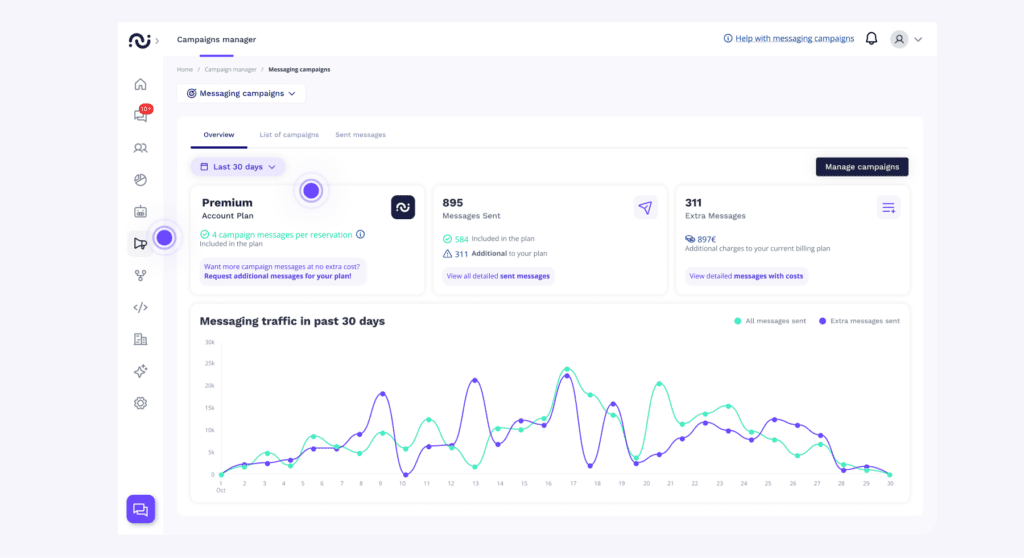Click the code embed icon in sidebar
The width and height of the screenshot is (1024, 558).
[140, 307]
